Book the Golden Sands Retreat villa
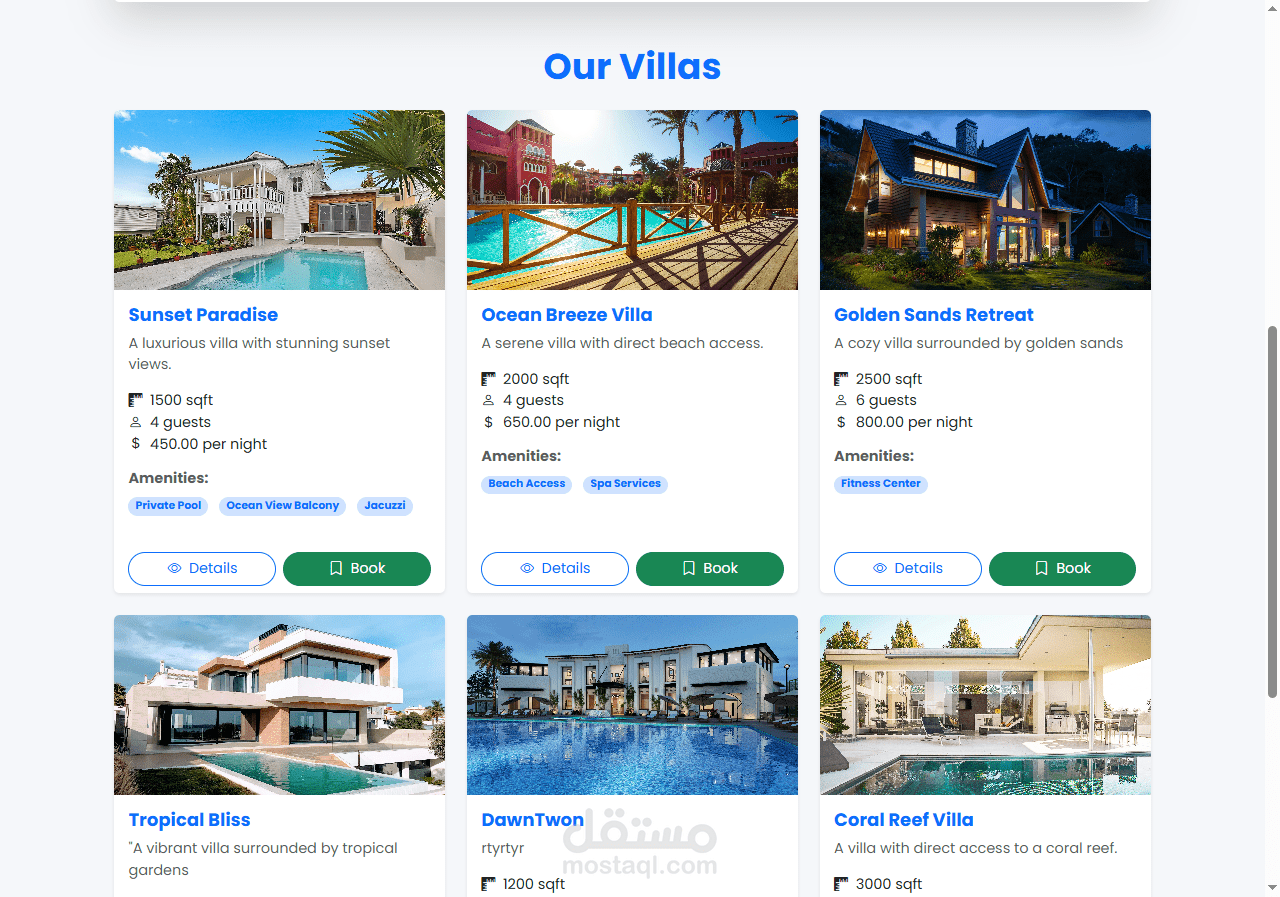 [1062, 568]
